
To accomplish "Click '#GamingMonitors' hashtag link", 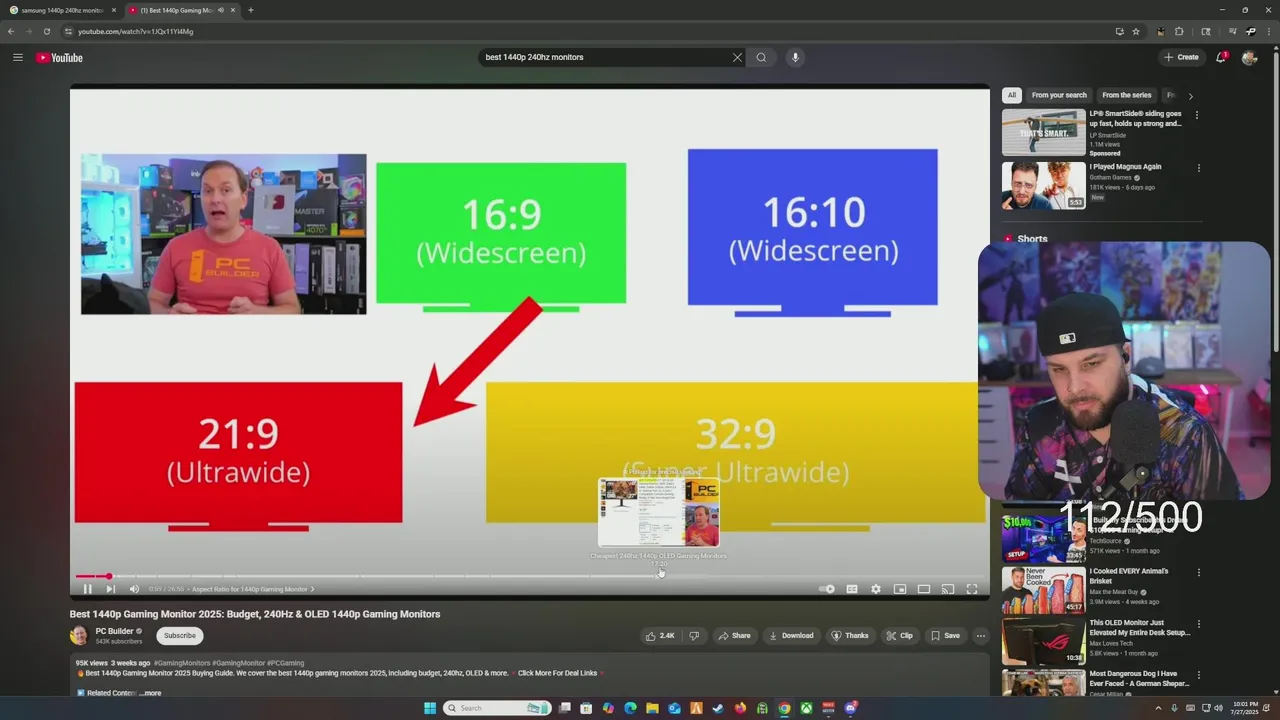I will pos(182,663).
